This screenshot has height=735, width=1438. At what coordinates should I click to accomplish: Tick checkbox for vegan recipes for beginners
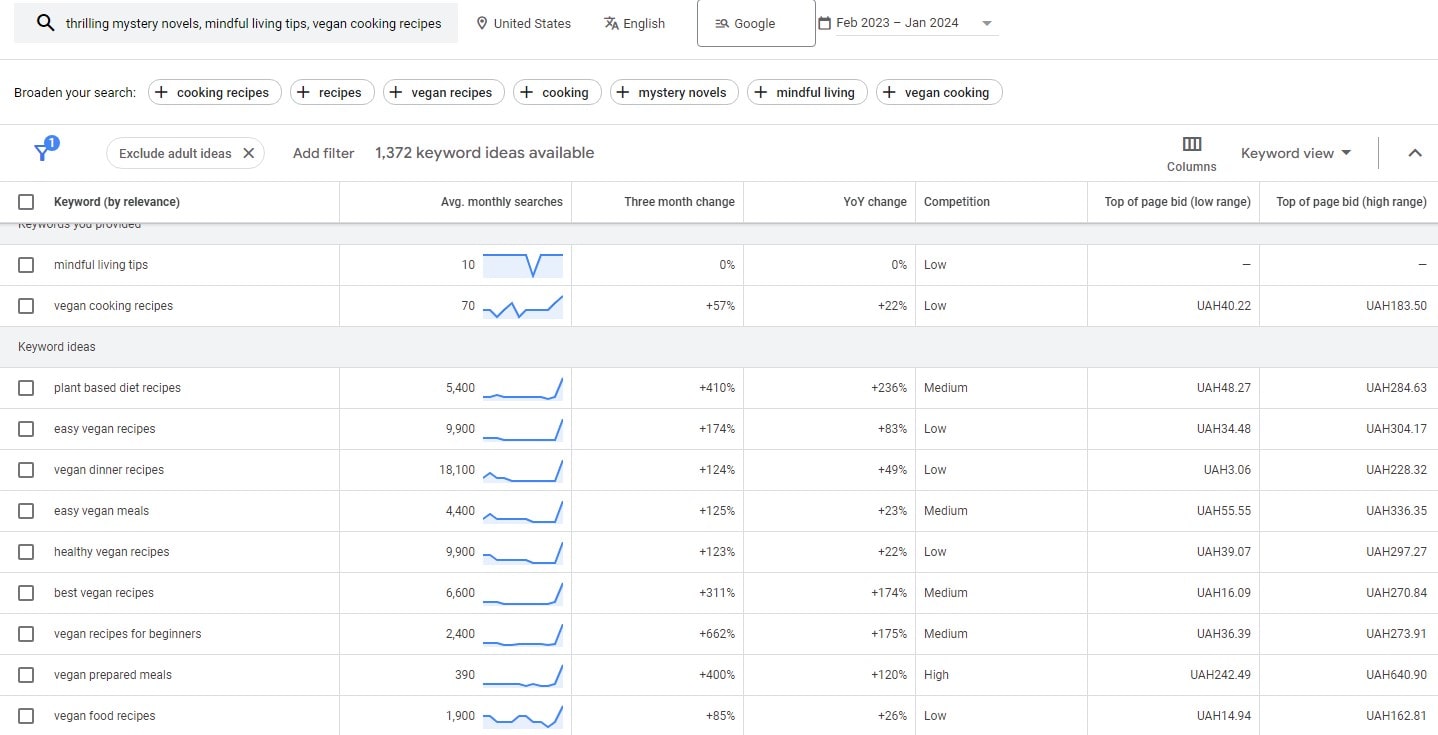point(26,634)
